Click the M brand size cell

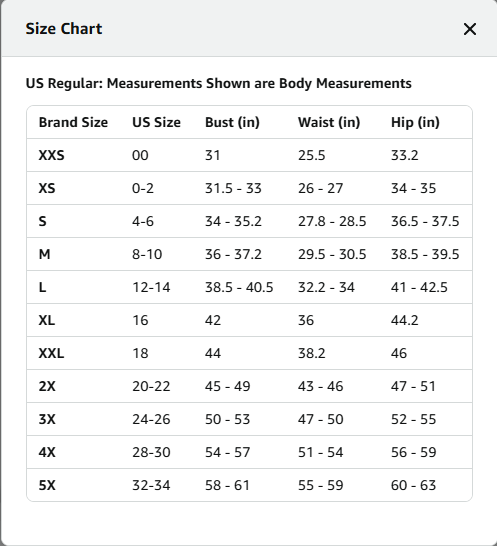point(45,254)
